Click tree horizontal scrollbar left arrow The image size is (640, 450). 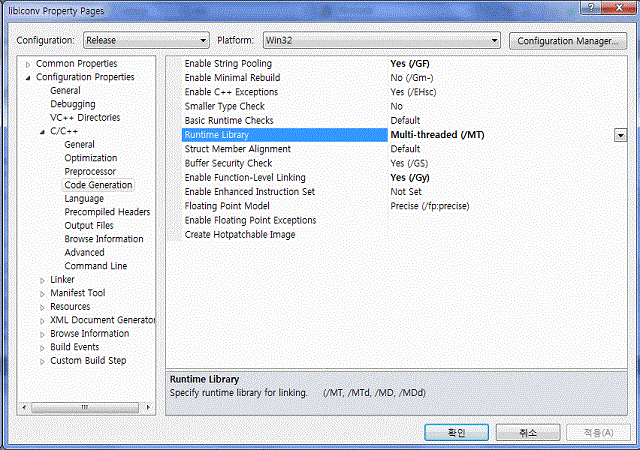coord(24,408)
